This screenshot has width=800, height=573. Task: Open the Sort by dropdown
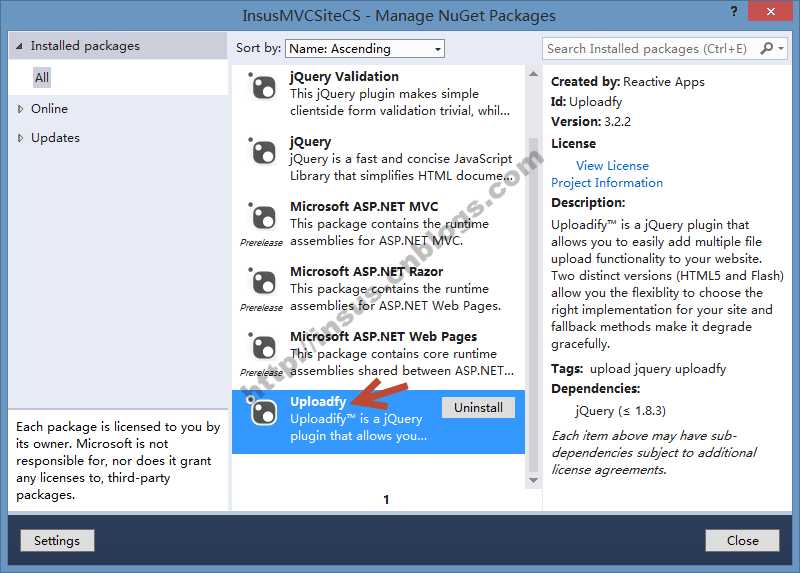(x=365, y=48)
